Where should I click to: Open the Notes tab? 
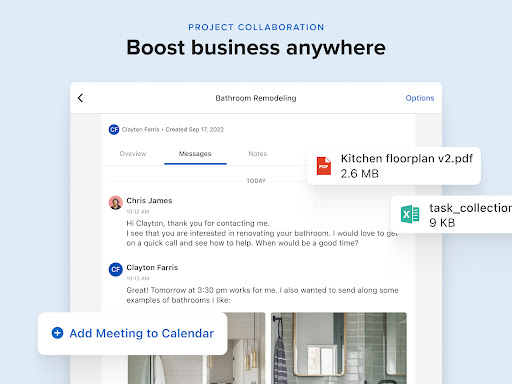click(258, 154)
